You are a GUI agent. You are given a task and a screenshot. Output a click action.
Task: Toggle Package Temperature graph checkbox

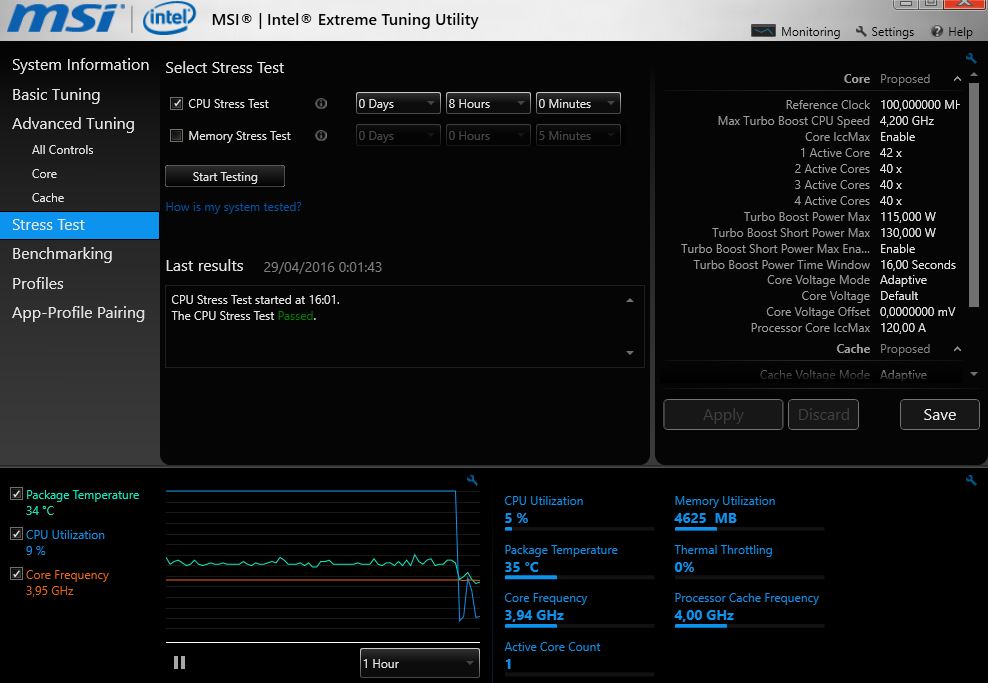(x=16, y=494)
